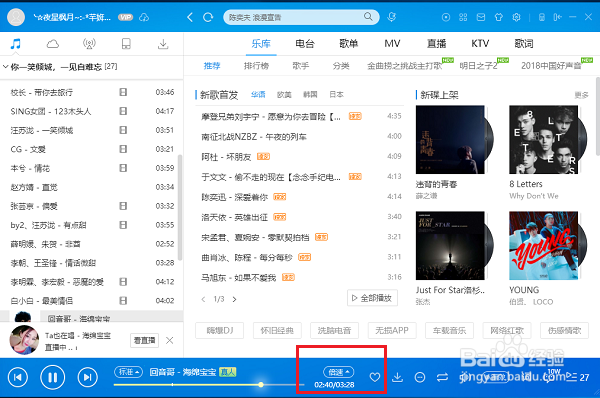Select the 歌手 sub-tab
The width and height of the screenshot is (600, 398).
tap(300, 66)
